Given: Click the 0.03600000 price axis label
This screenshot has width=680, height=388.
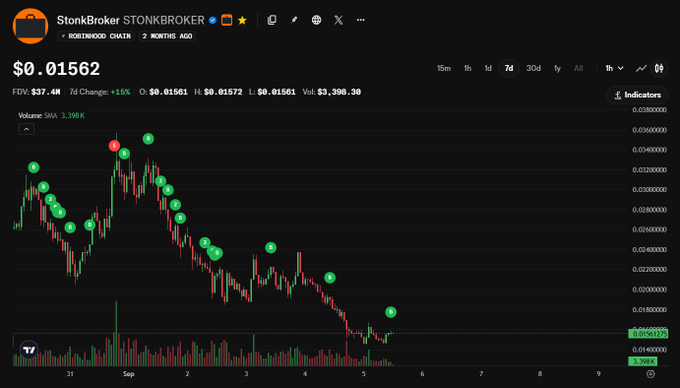Looking at the screenshot, I should [649, 130].
